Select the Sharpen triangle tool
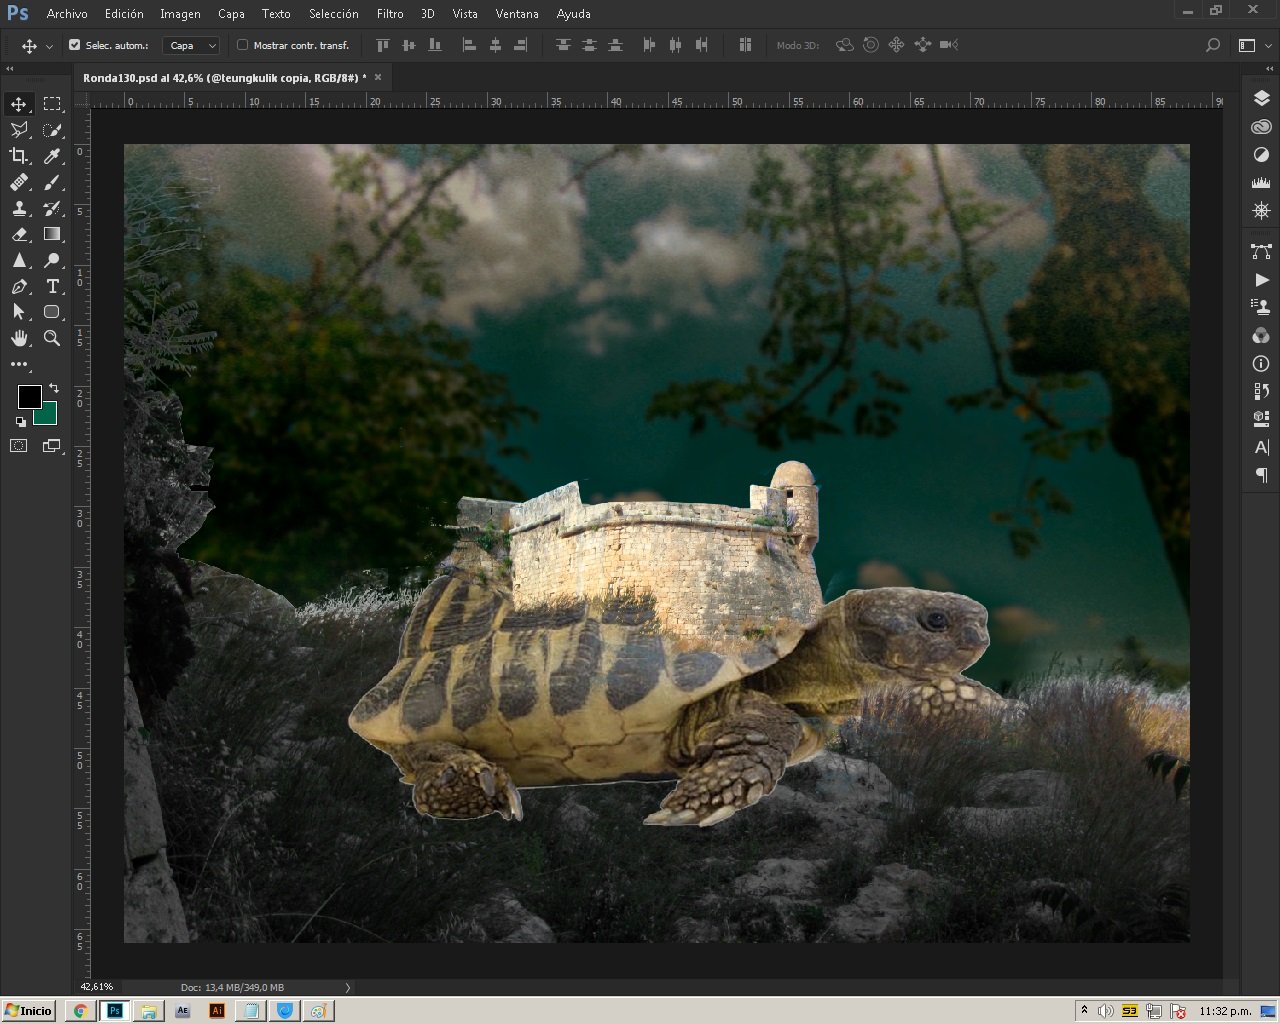Viewport: 1280px width, 1024px height. coord(19,260)
